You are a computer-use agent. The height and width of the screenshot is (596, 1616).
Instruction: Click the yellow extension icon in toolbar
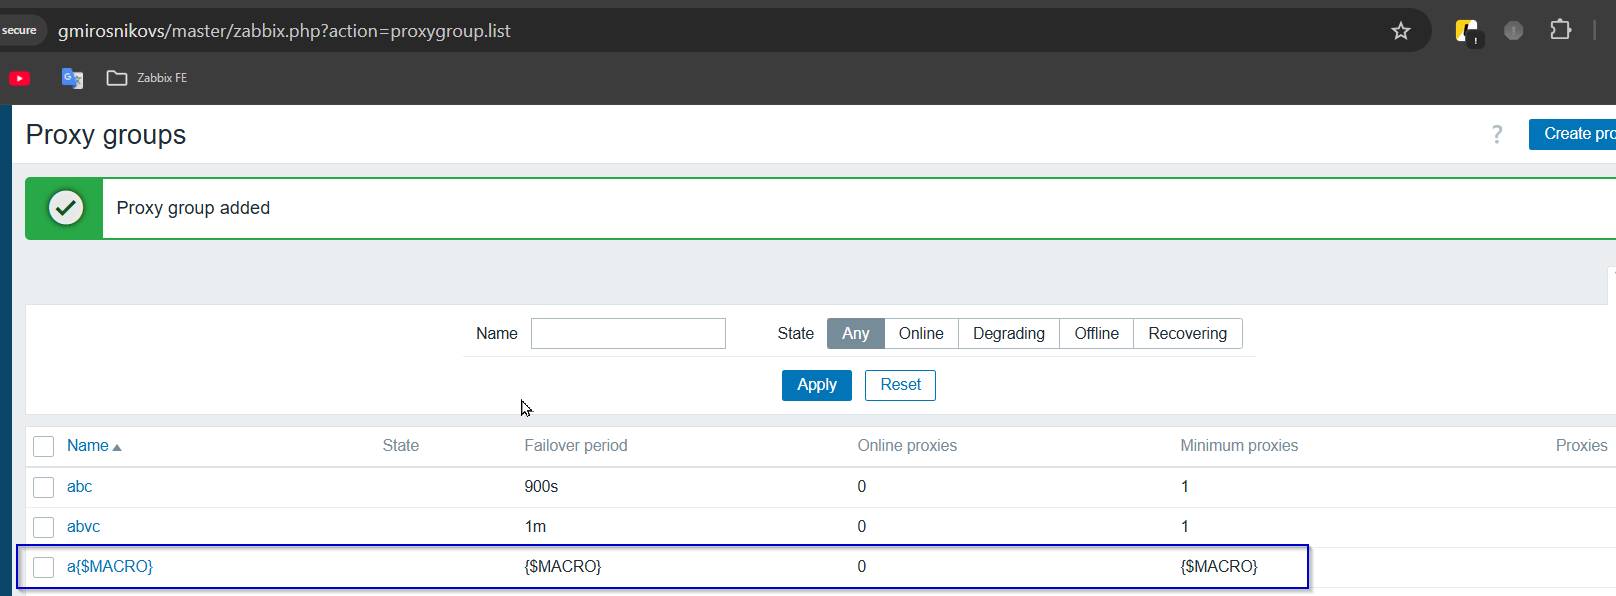[x=1467, y=32]
